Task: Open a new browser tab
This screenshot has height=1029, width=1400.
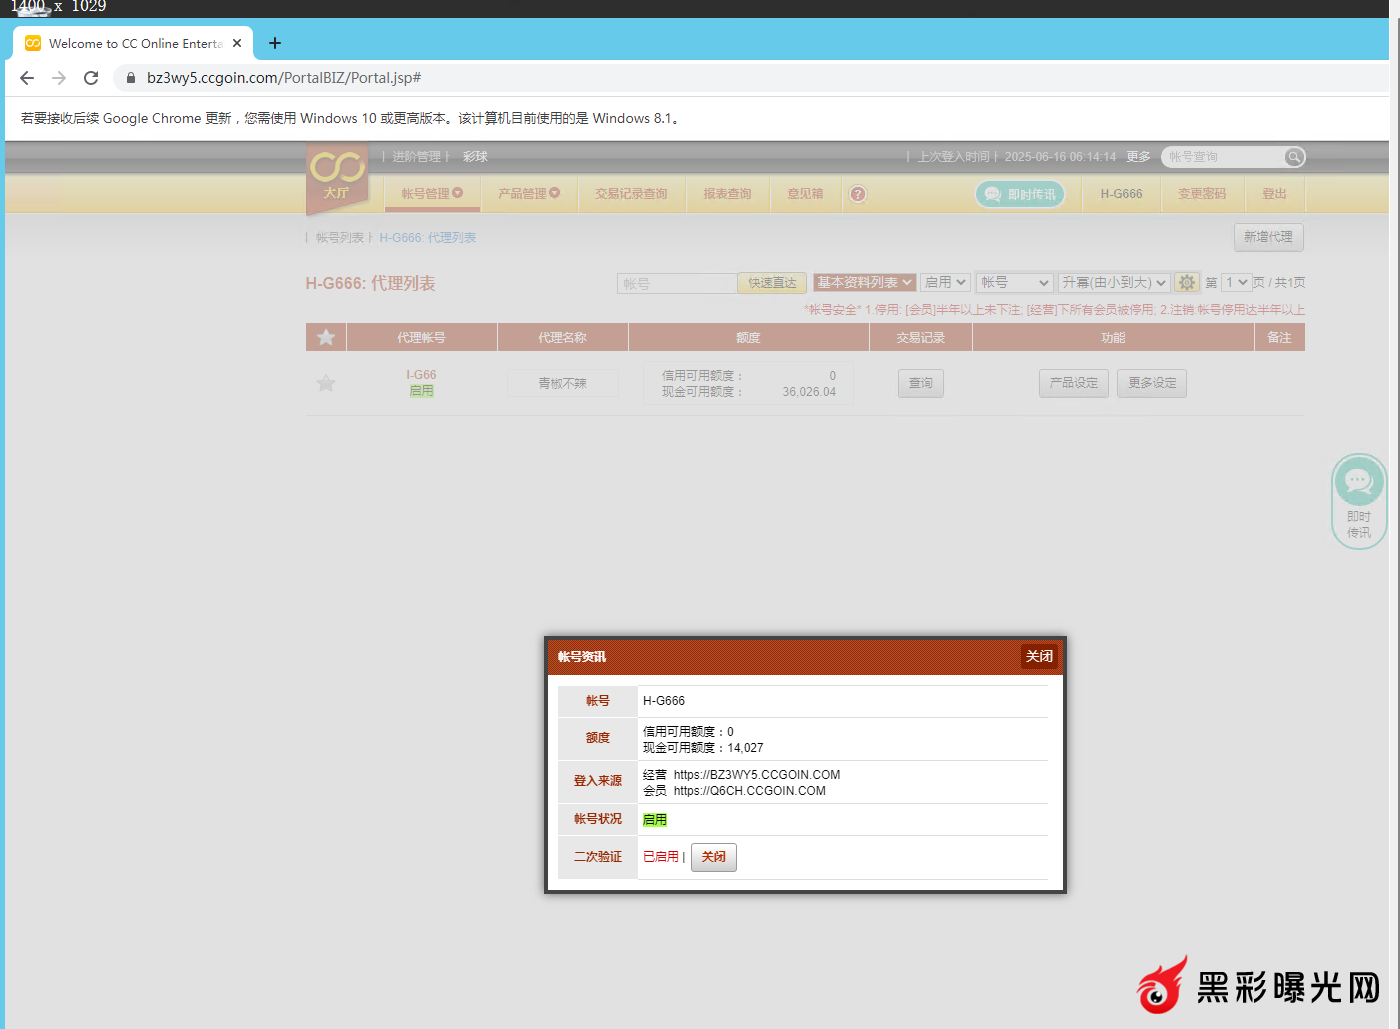Action: (275, 43)
